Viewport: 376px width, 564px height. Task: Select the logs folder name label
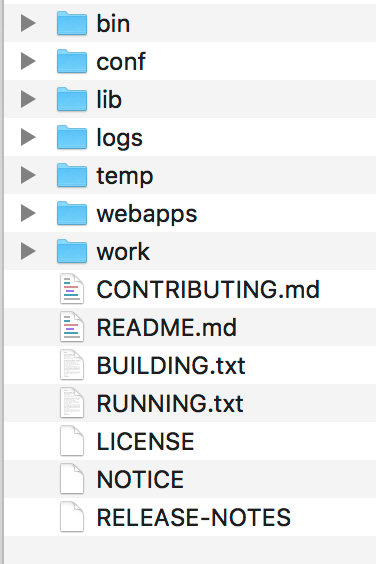pyautogui.click(x=119, y=139)
